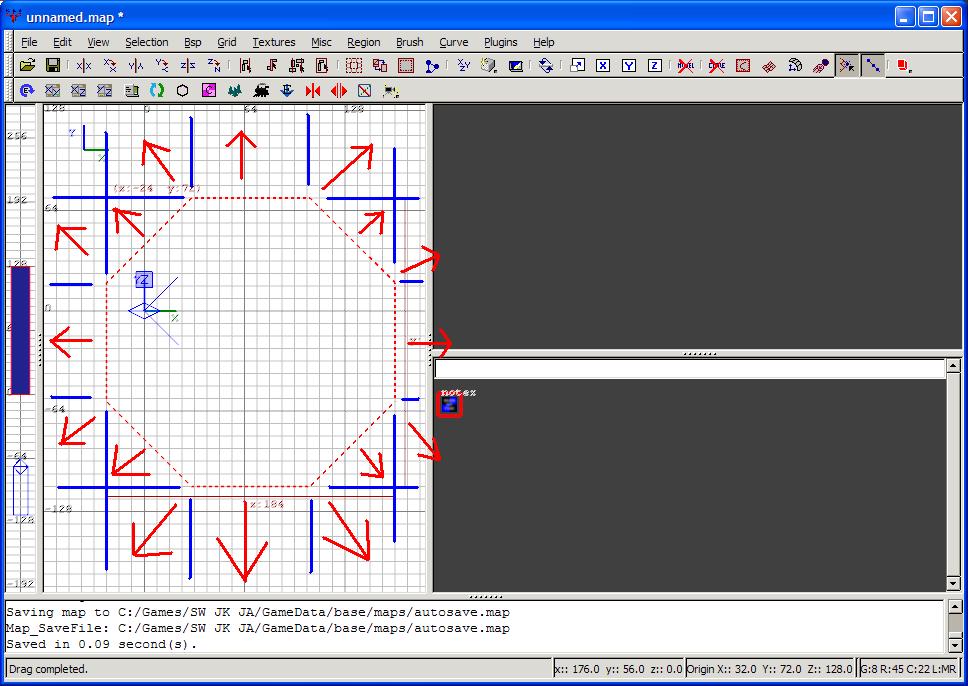Toggle the Scale X axis lock
The image size is (968, 686).
coord(603,65)
